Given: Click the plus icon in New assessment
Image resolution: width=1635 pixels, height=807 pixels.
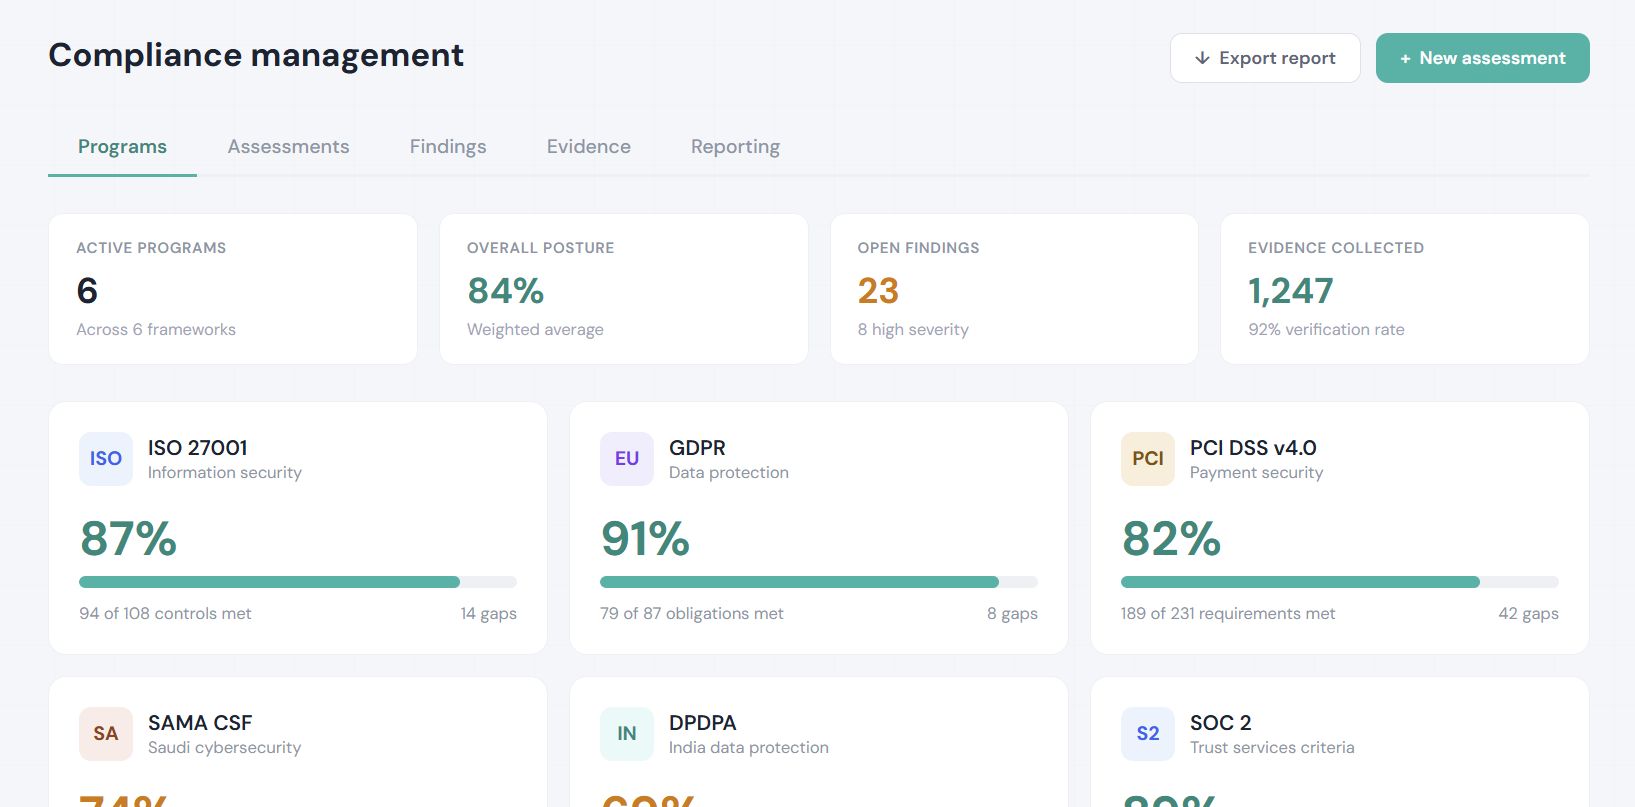Looking at the screenshot, I should click(x=1405, y=59).
